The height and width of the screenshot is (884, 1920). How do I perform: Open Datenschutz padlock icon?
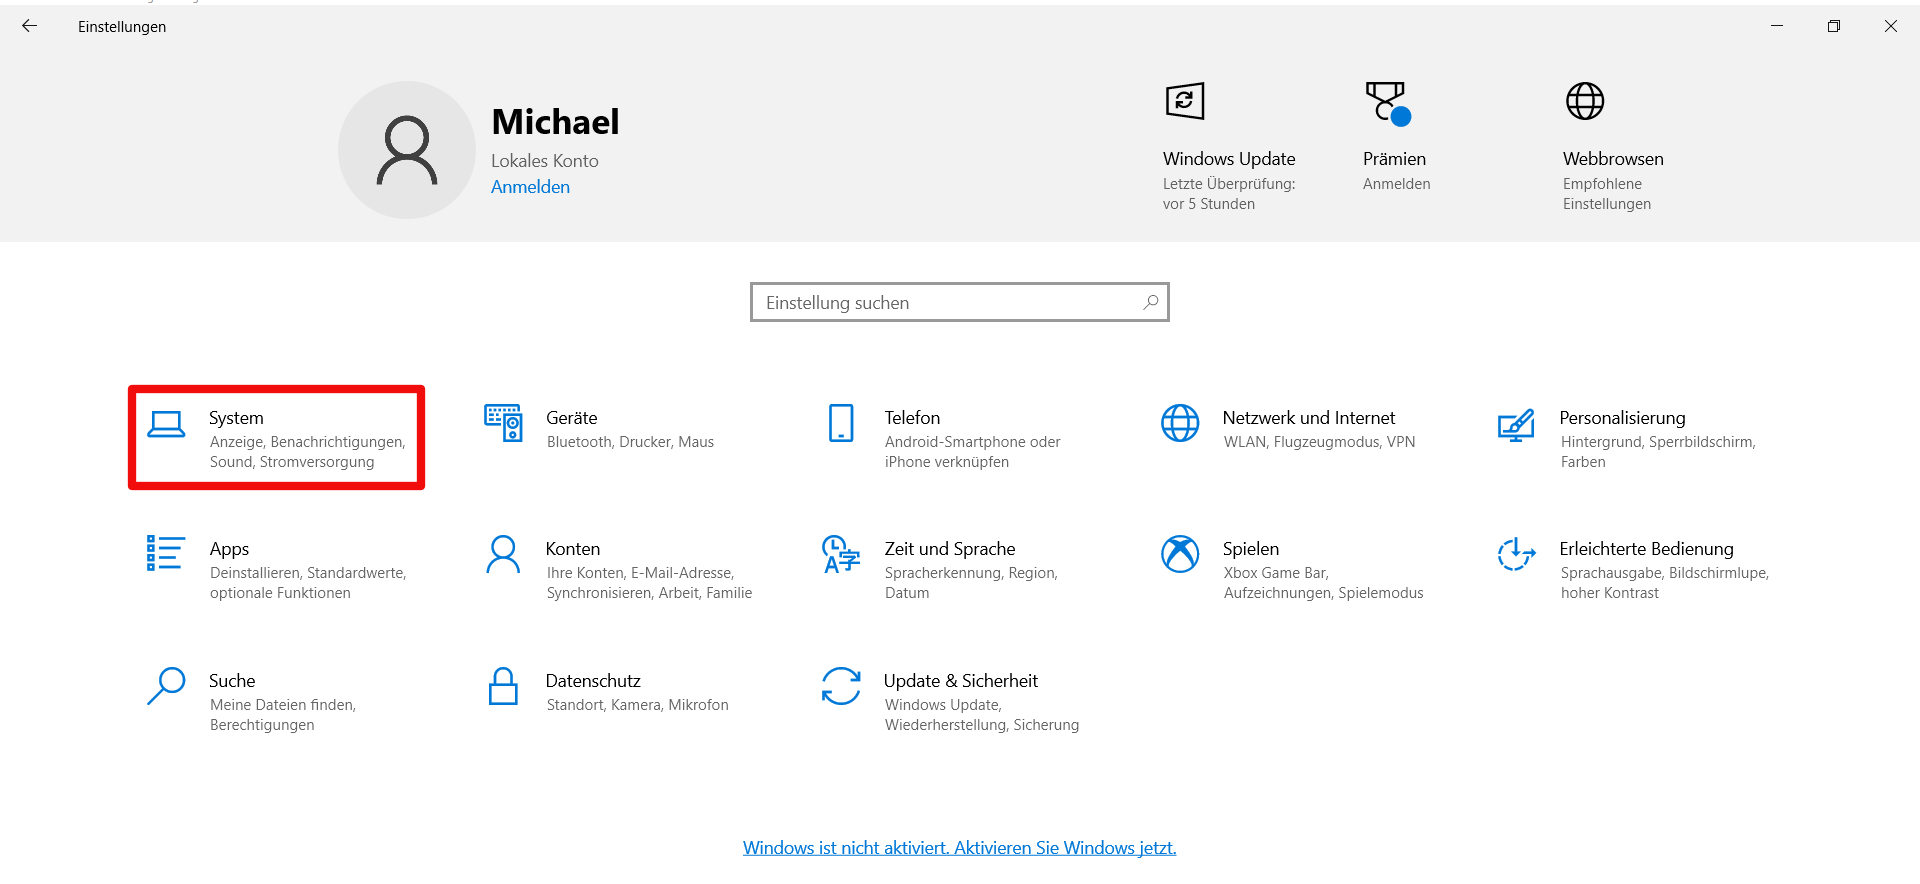[503, 686]
